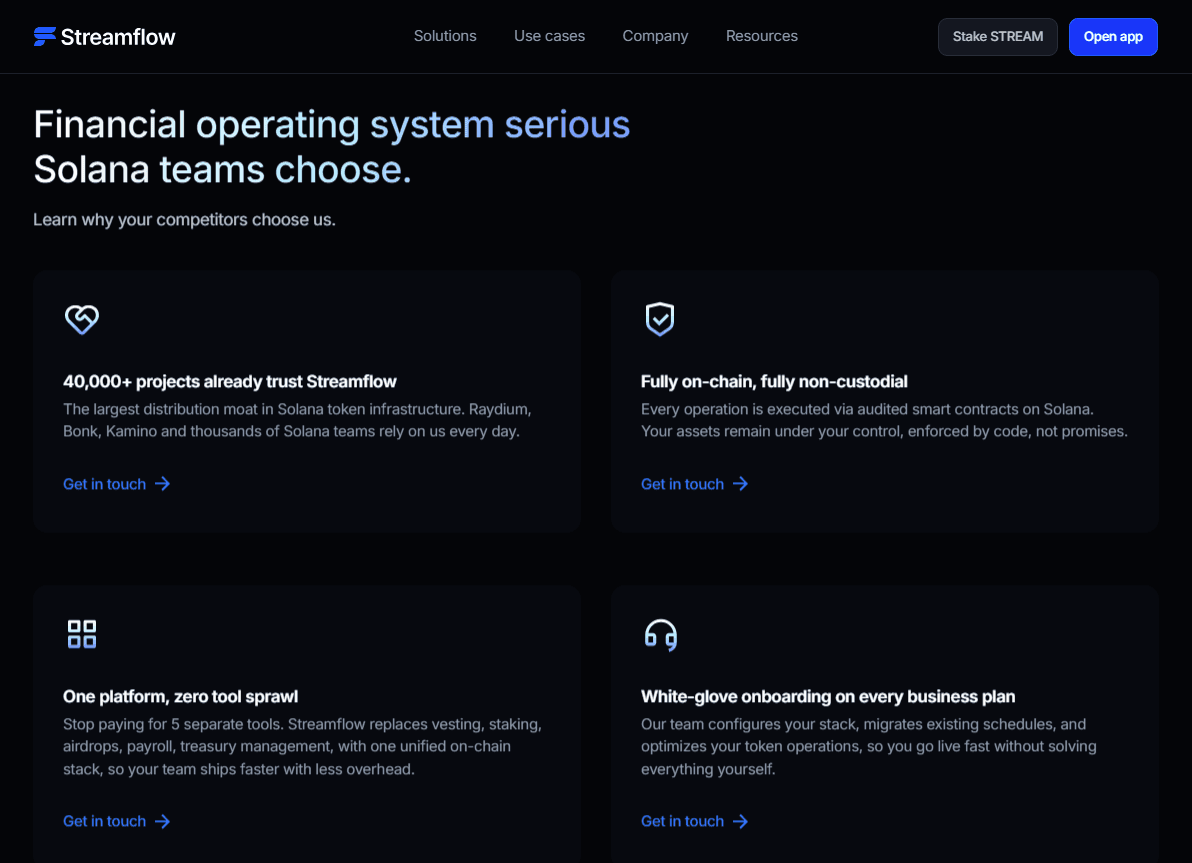Screen dimensions: 1192x863
Task: Get in touch under White-glove onboarding card
Action: (694, 821)
